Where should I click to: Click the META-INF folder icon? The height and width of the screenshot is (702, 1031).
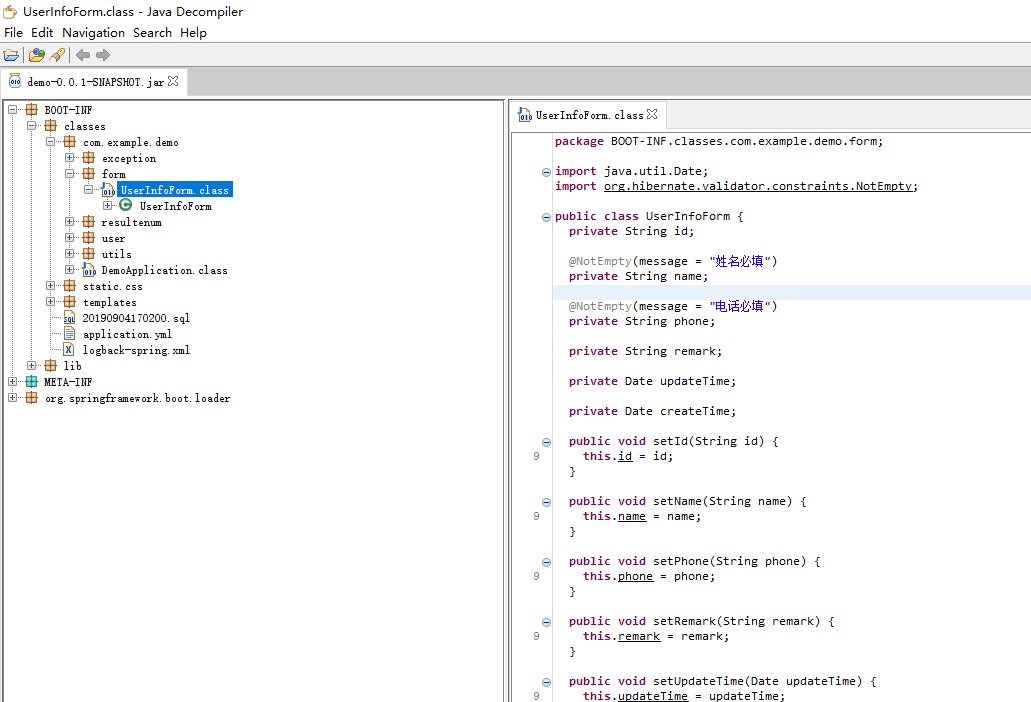32,381
